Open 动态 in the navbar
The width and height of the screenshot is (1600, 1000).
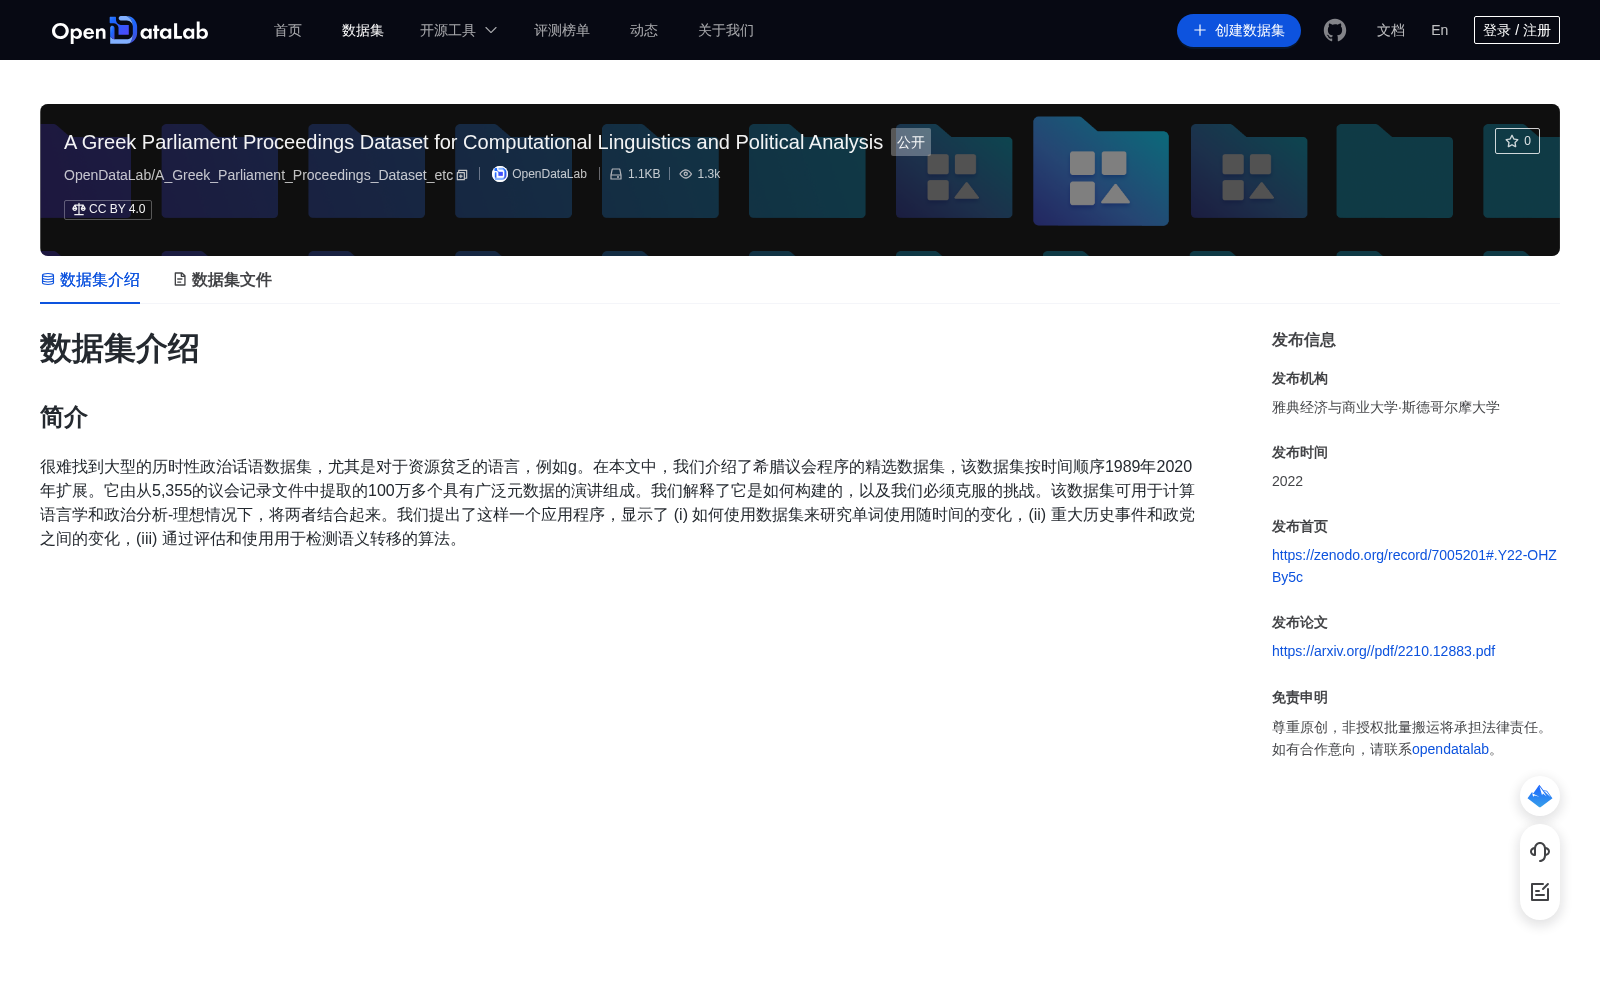[x=644, y=30]
